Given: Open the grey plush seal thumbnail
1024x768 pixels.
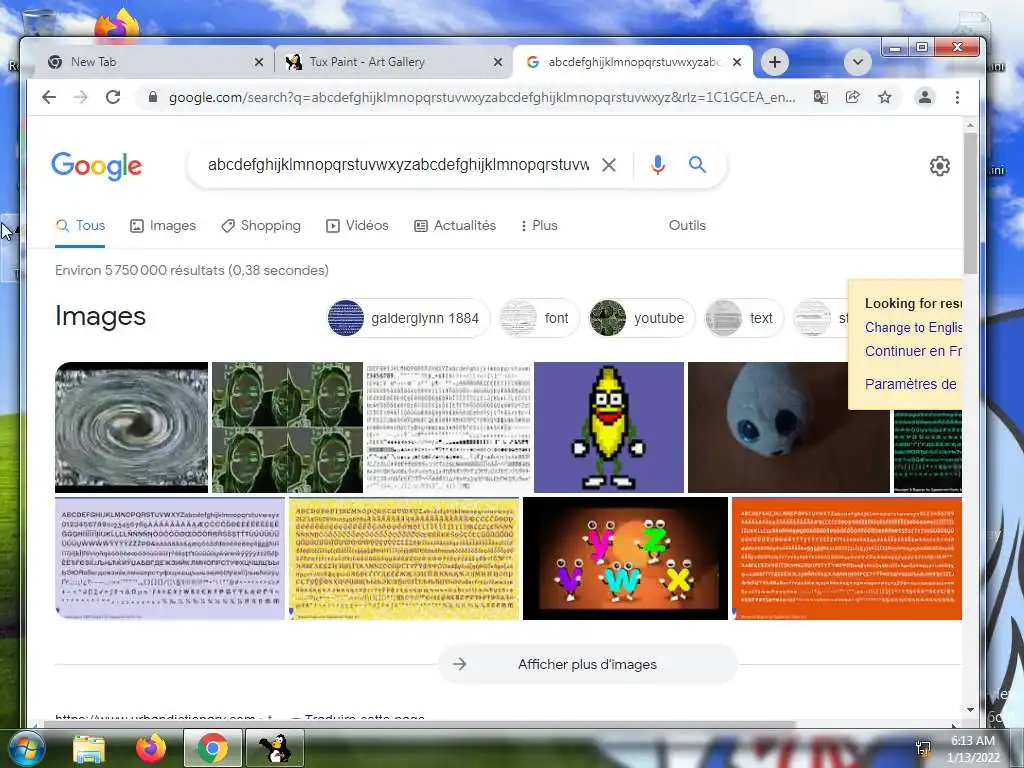Looking at the screenshot, I should point(788,427).
